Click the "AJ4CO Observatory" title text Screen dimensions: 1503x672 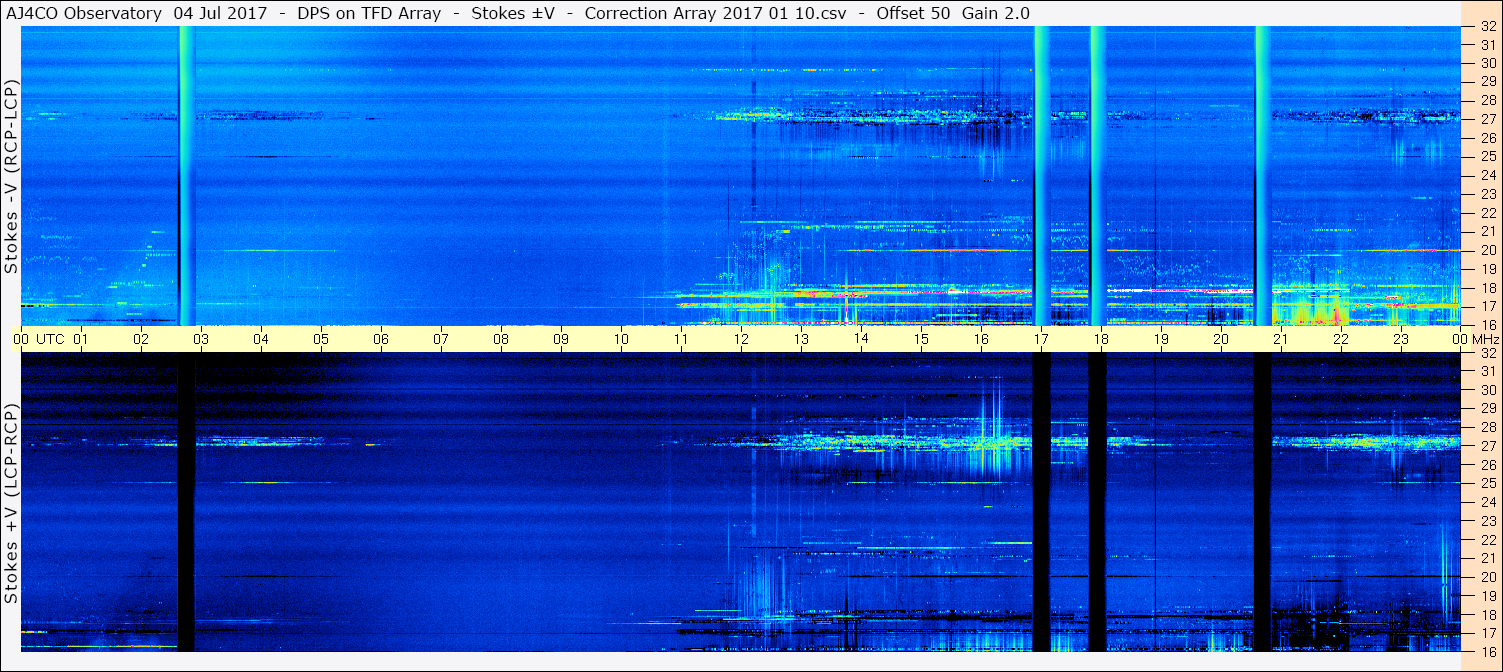(82, 13)
